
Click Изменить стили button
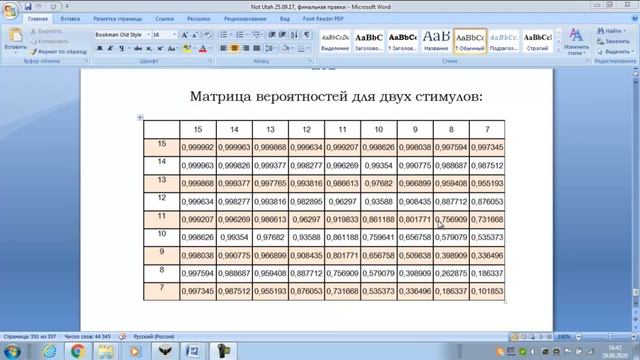(x=576, y=41)
